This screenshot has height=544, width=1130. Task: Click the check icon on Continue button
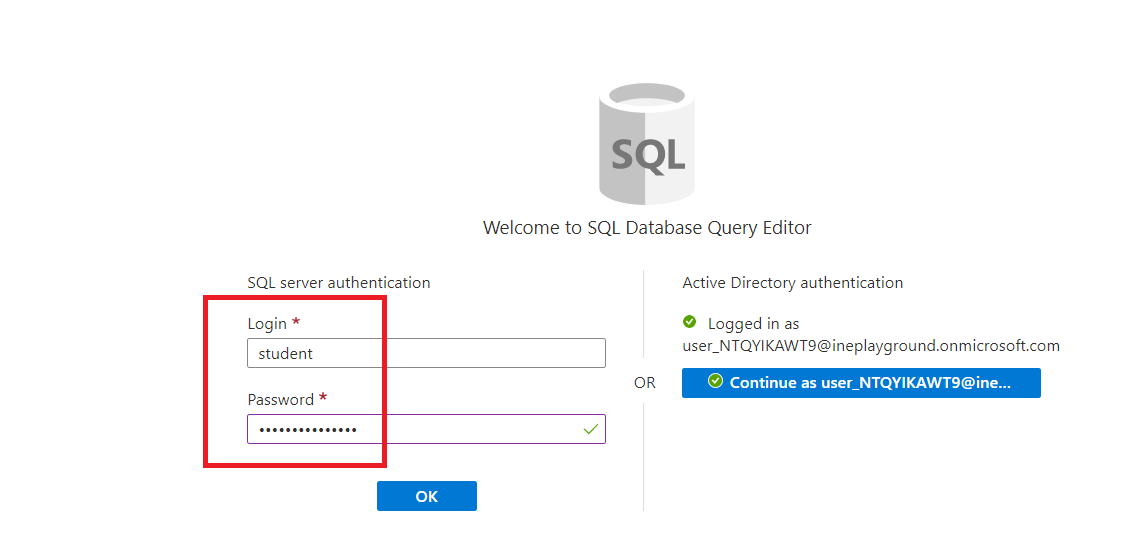(x=714, y=382)
